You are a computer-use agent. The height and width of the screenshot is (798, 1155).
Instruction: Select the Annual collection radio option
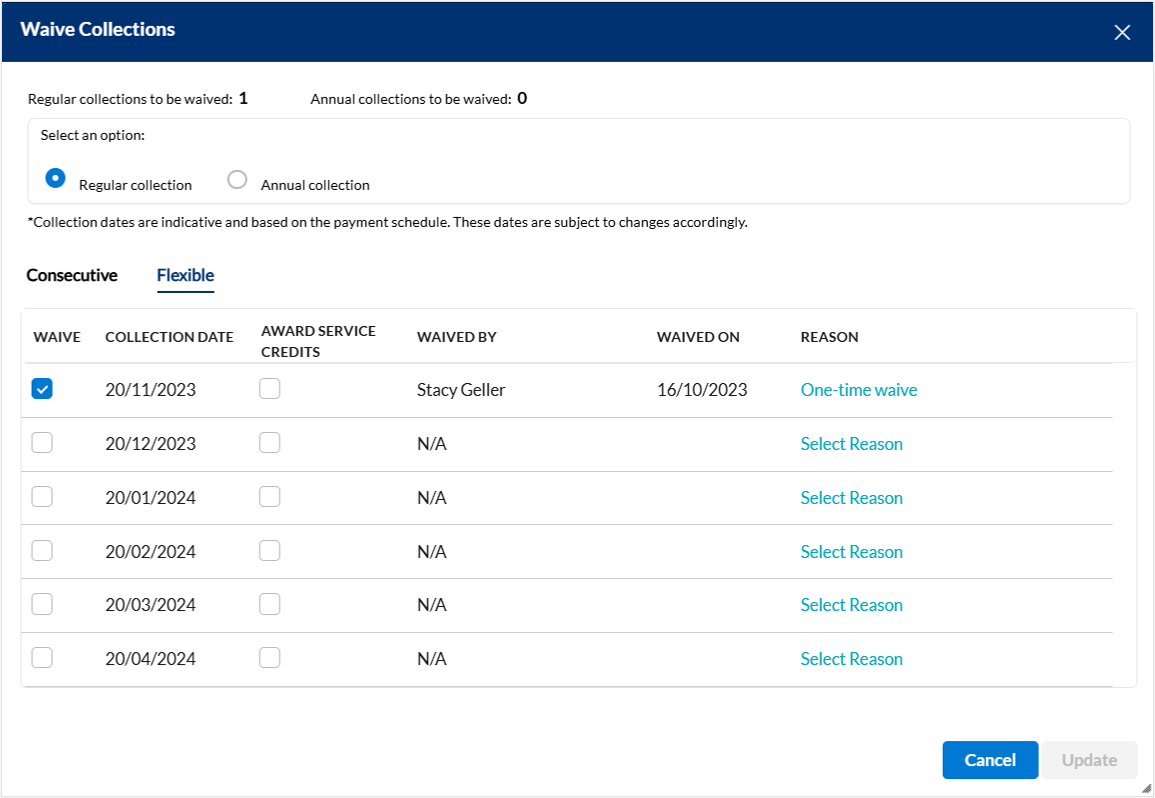[x=237, y=179]
